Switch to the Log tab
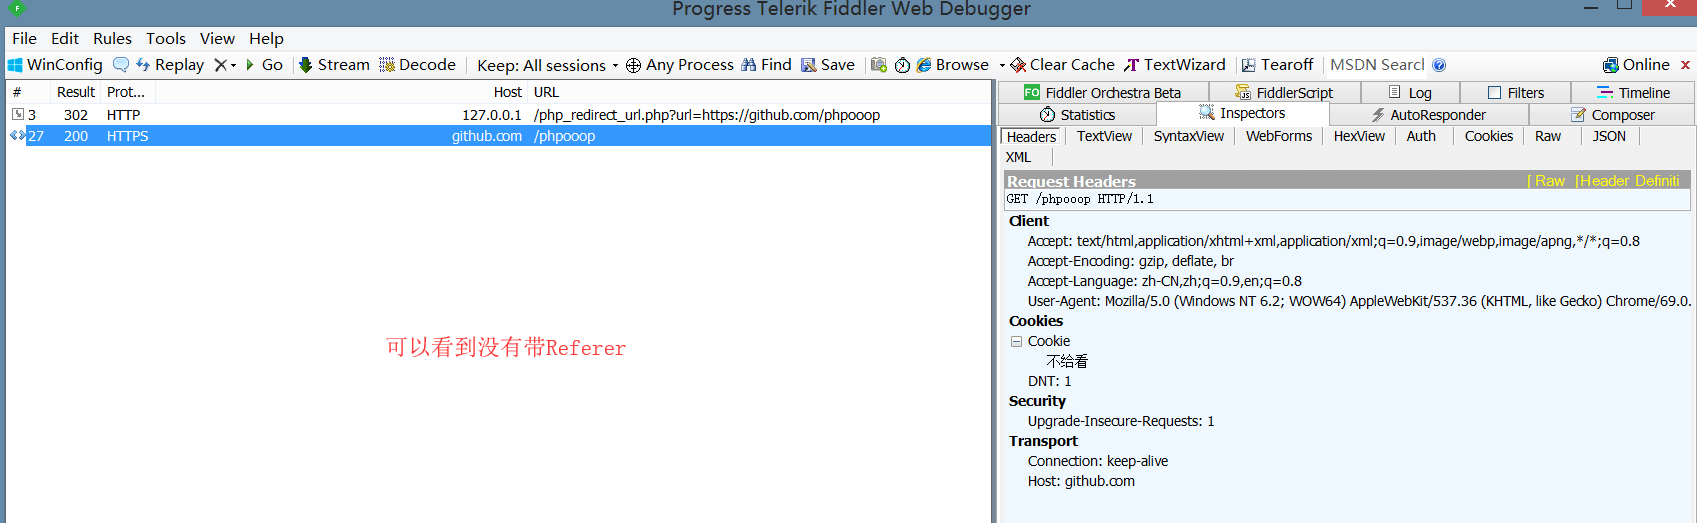1697x523 pixels. (1411, 93)
